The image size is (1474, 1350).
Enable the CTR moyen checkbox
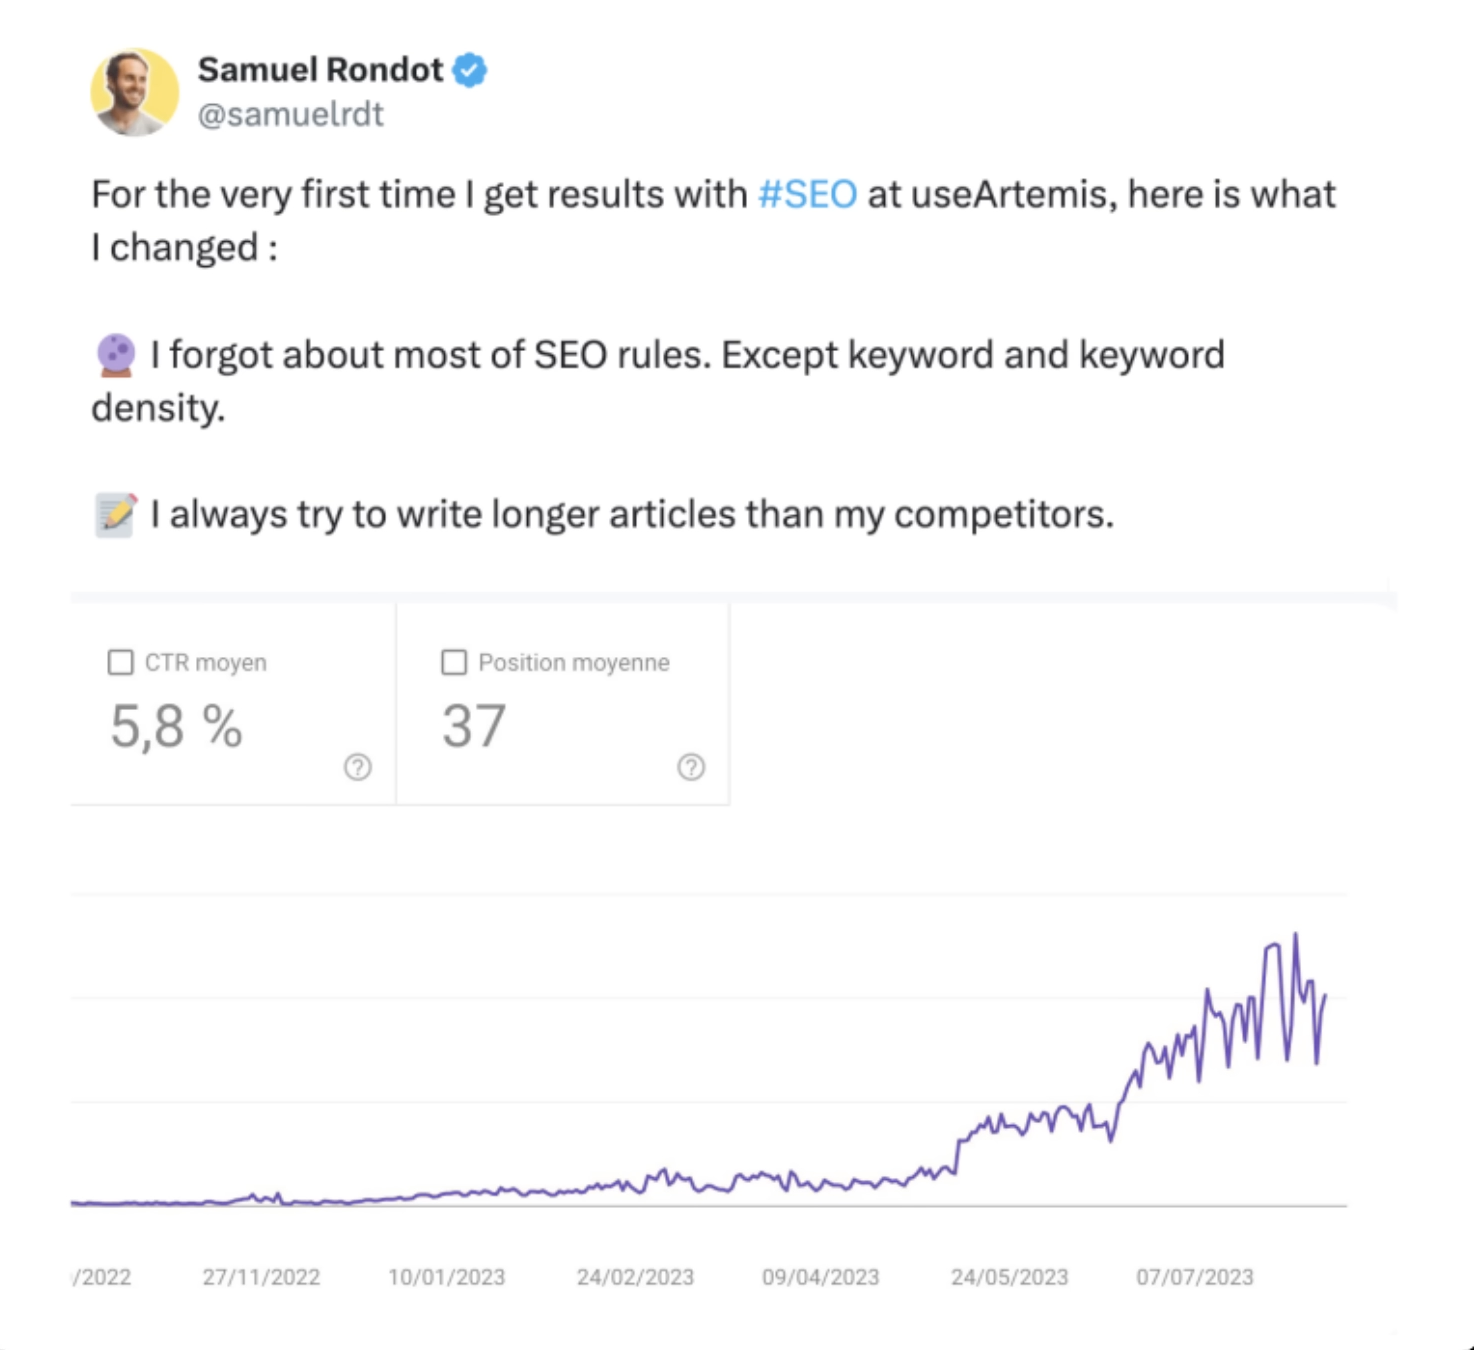121,662
